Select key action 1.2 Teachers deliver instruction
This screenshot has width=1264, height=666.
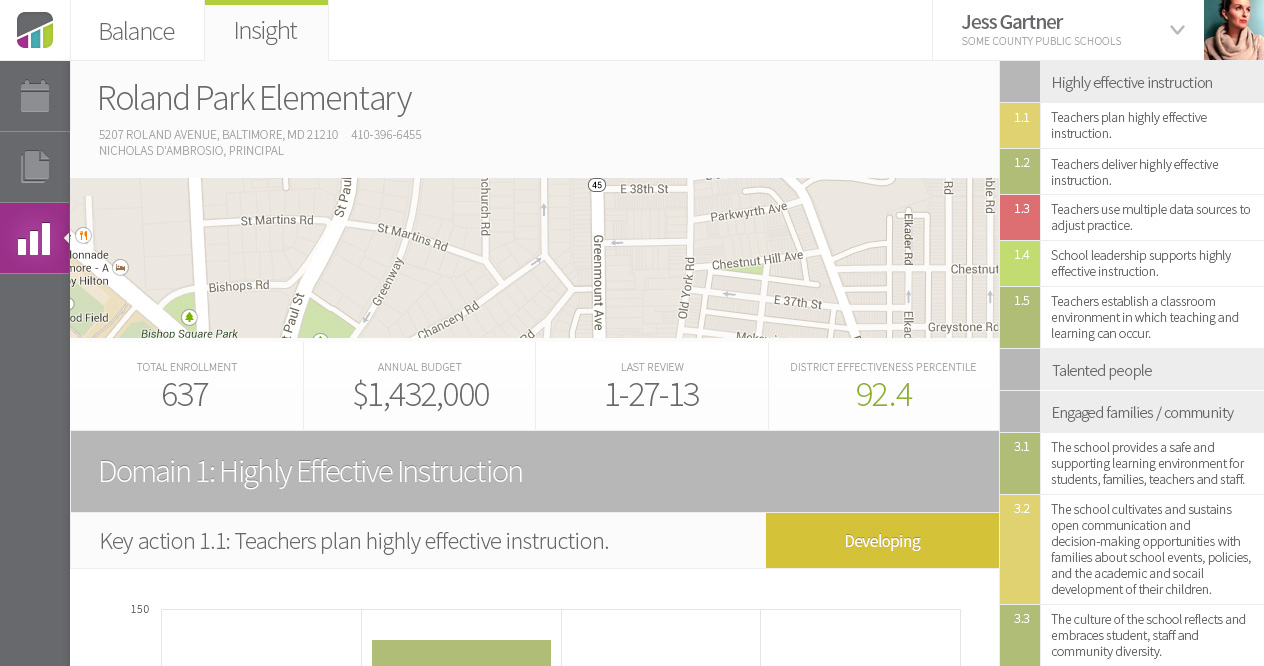pos(1132,172)
